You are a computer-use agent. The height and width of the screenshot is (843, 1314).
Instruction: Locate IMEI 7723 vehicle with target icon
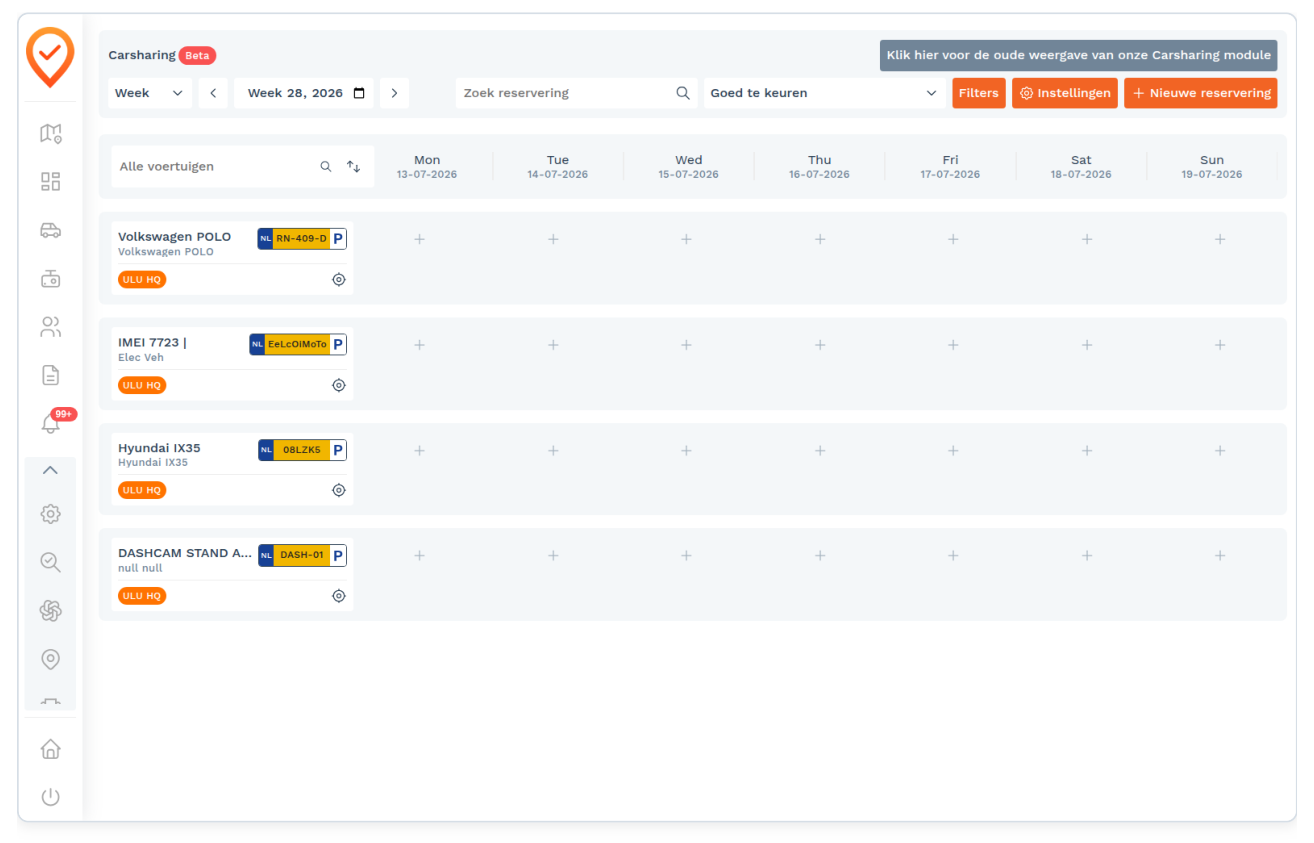tap(339, 385)
